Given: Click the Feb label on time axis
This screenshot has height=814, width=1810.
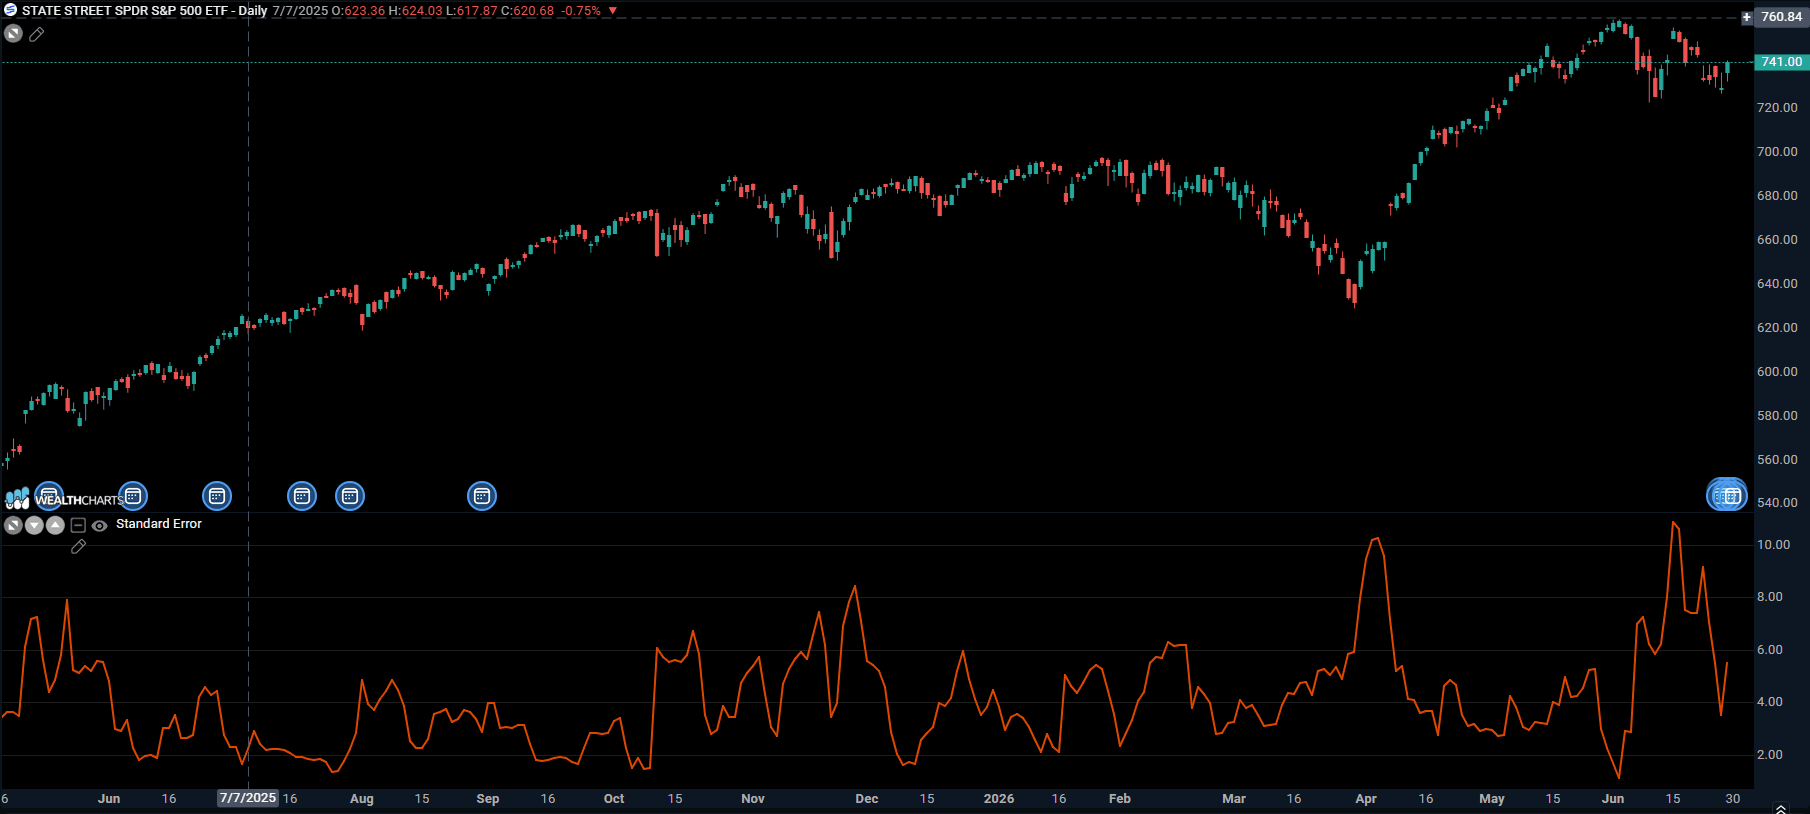Looking at the screenshot, I should 1120,799.
